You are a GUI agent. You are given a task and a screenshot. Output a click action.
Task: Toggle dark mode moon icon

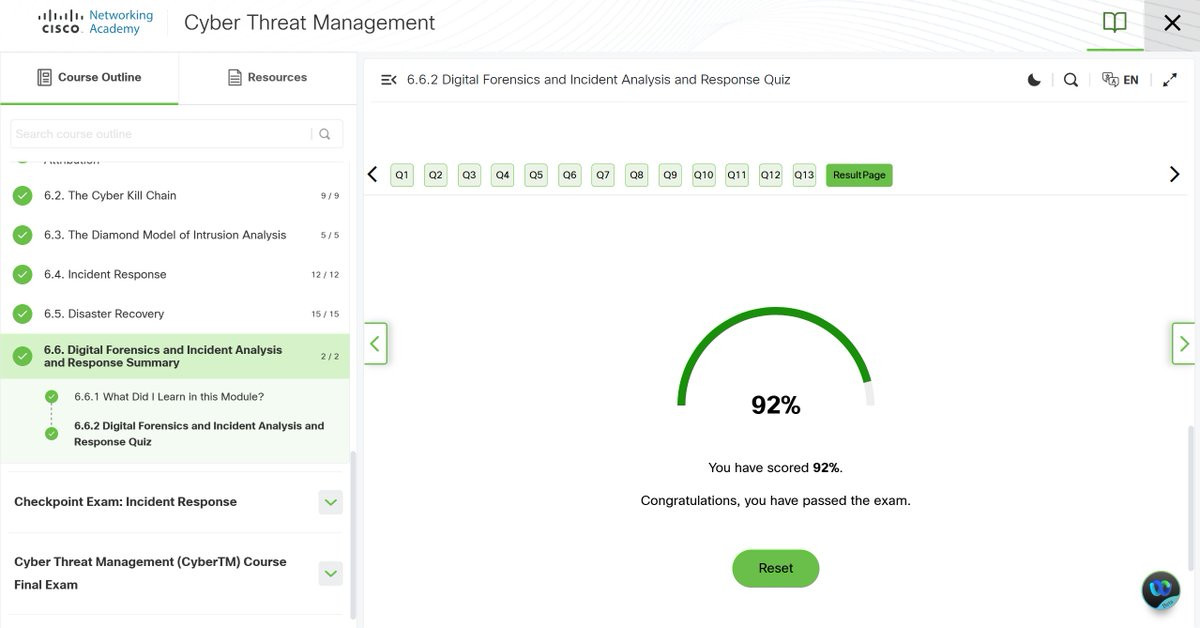1034,80
